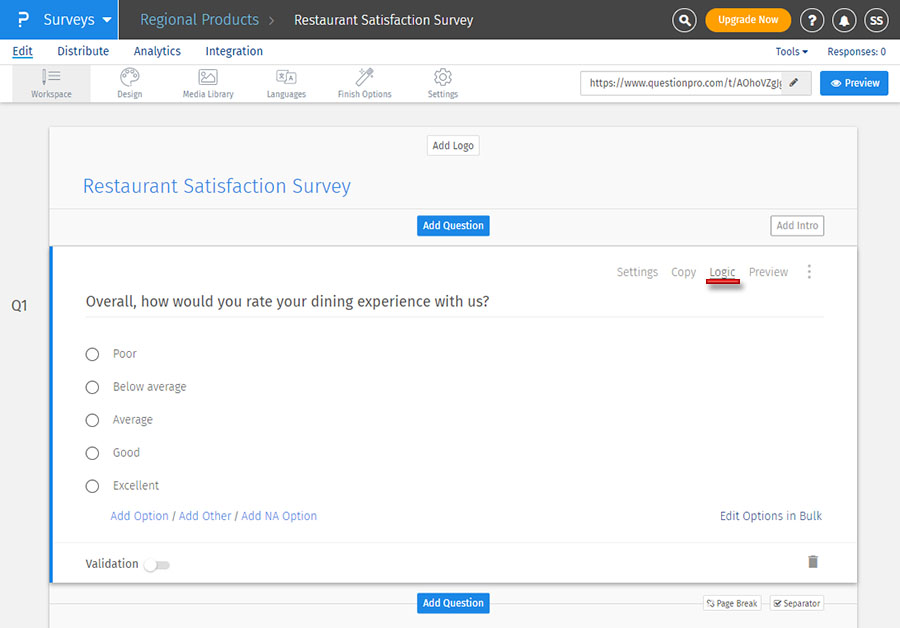Open Logic settings for Q1

point(722,271)
